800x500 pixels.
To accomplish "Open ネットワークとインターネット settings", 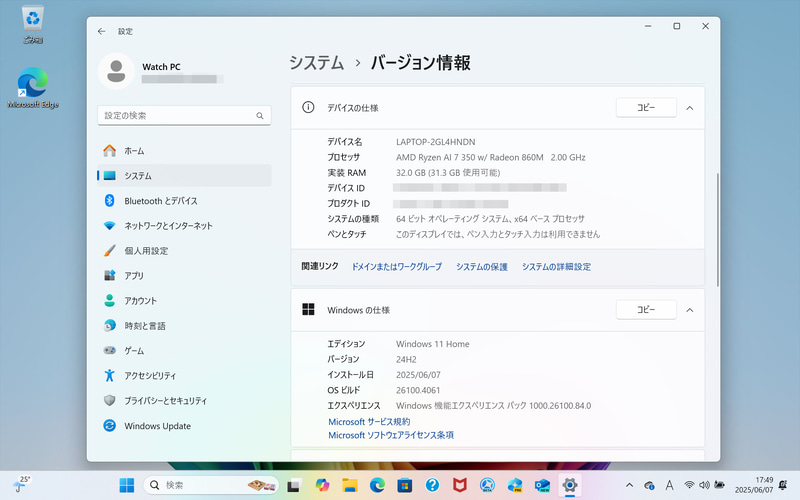I will [184, 226].
